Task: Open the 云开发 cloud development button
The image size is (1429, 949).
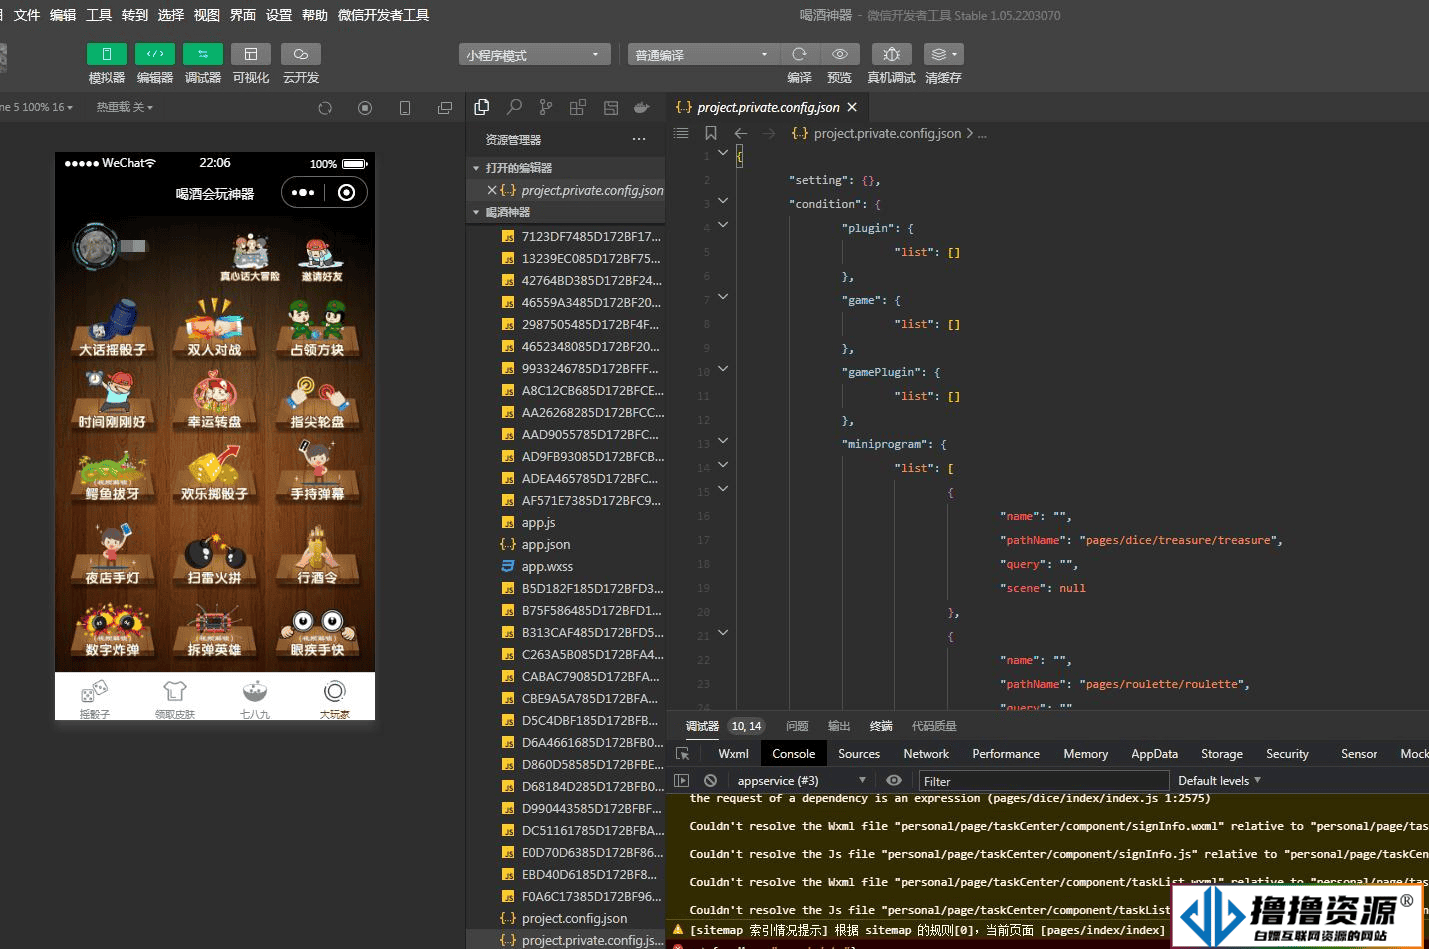Action: click(301, 54)
